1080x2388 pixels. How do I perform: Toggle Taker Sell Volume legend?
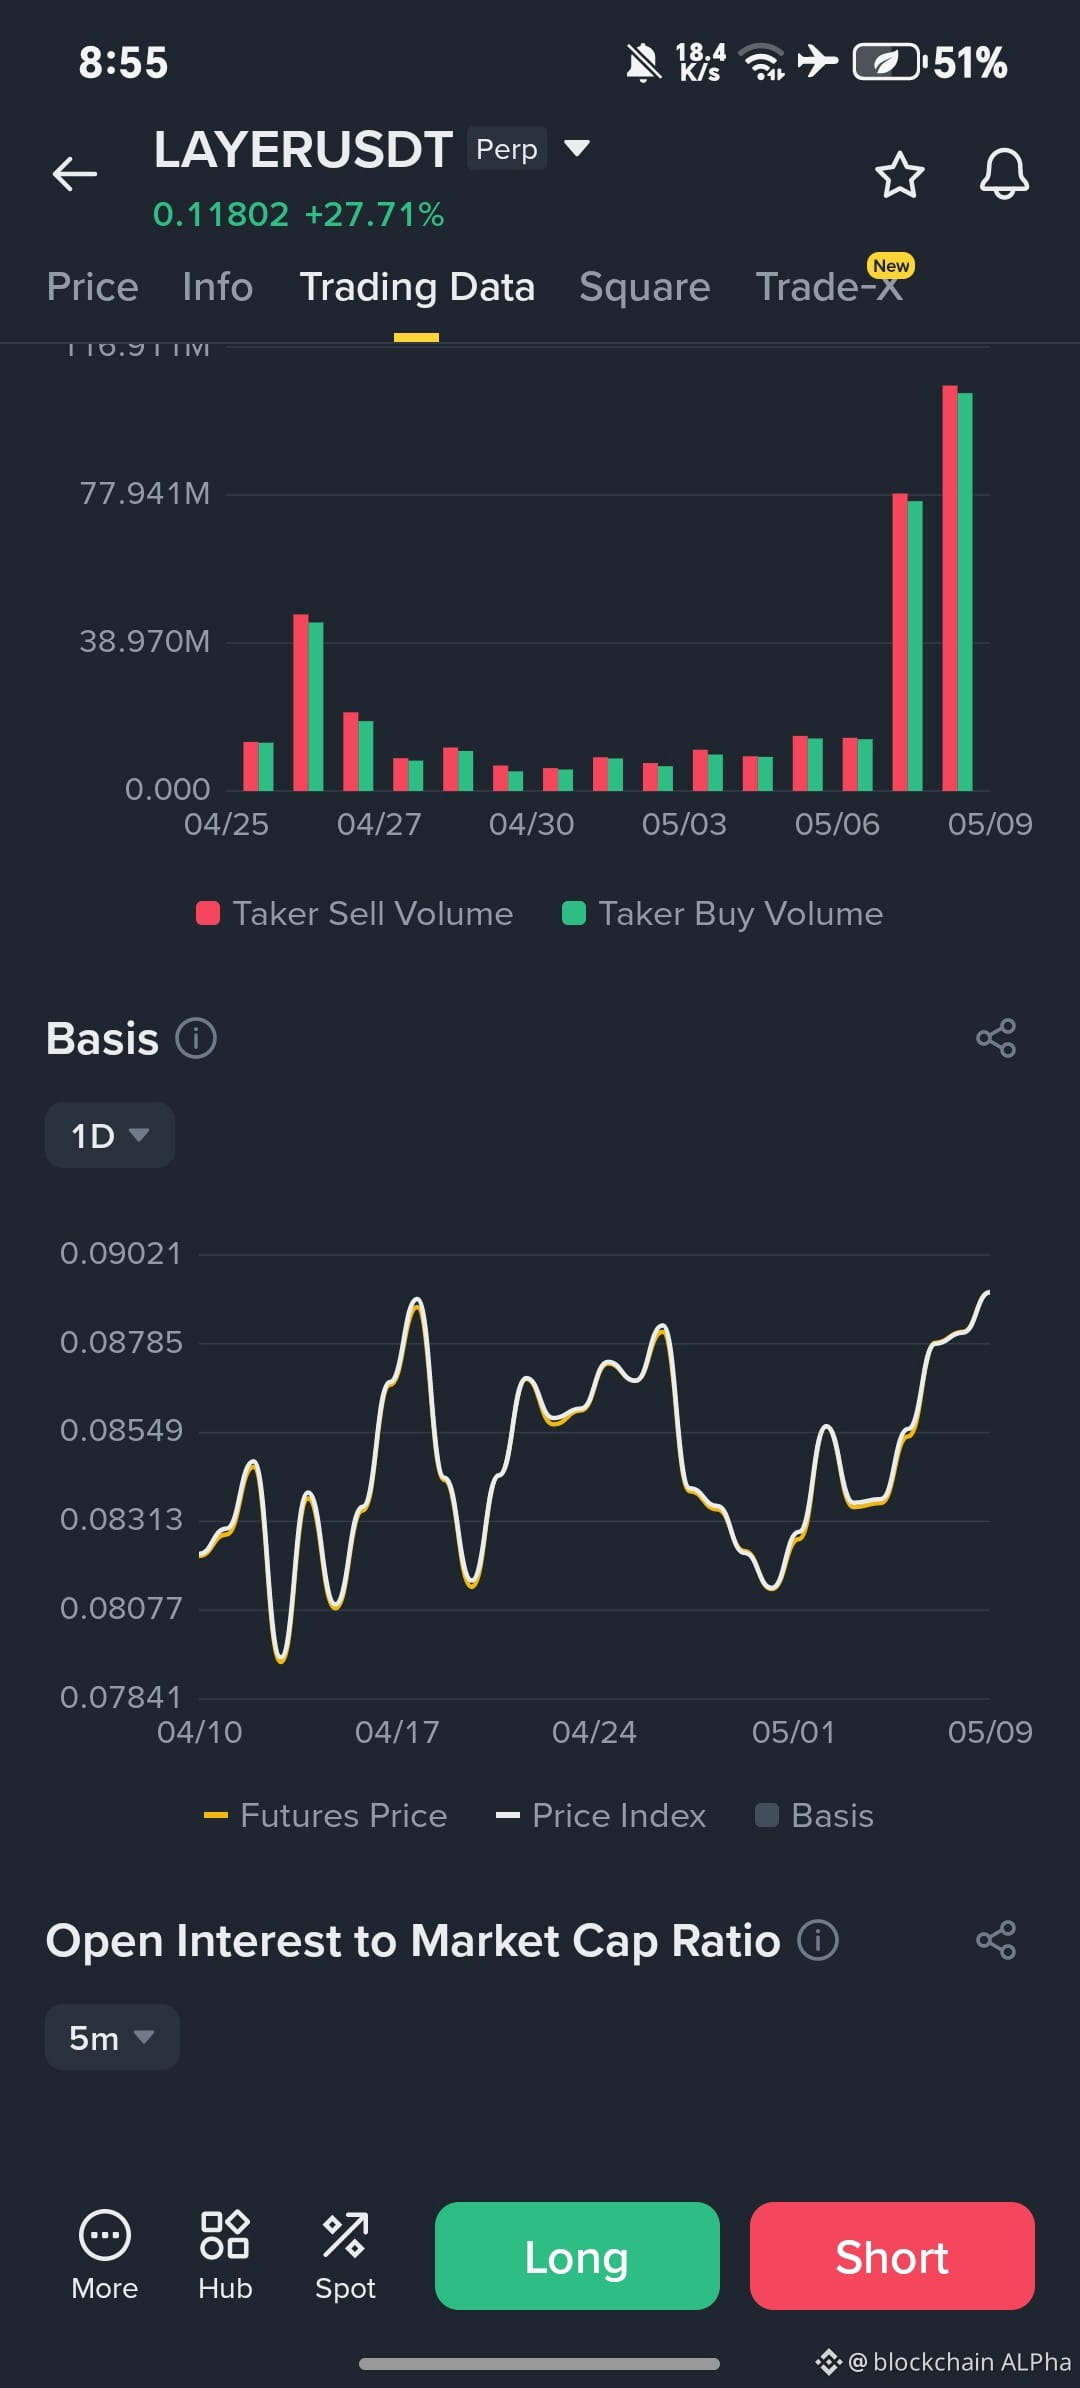coord(355,913)
